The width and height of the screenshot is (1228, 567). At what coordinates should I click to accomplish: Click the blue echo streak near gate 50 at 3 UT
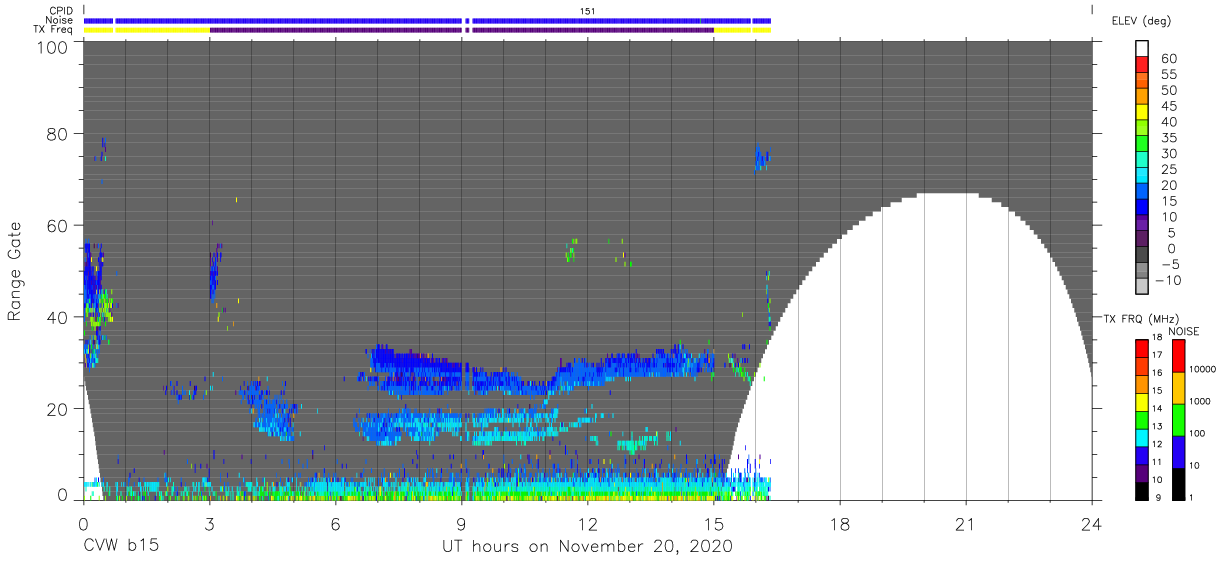[214, 270]
